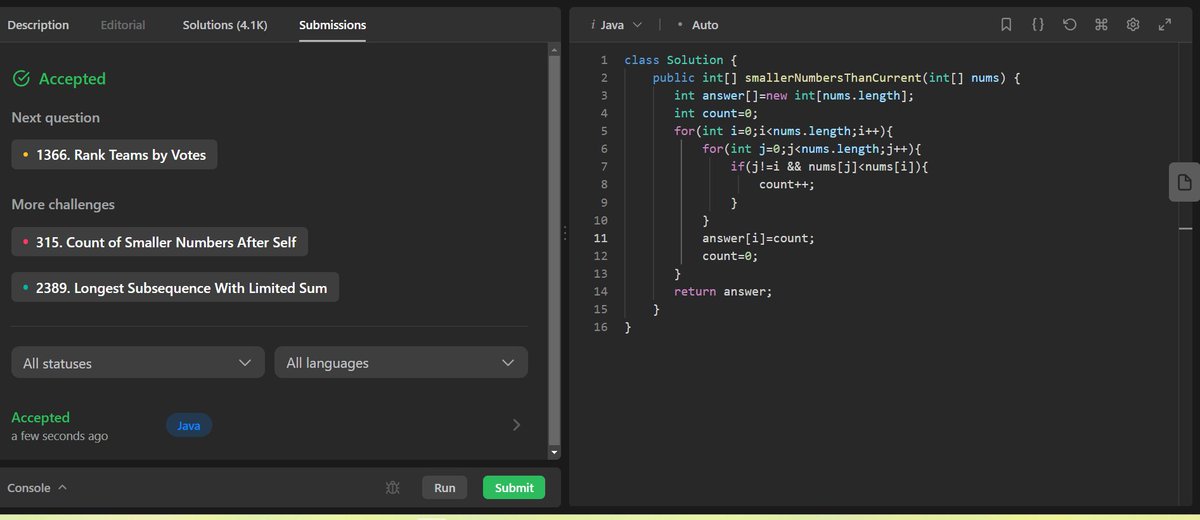Open challenge 315. Count of Smaller Numbers After Self
The height and width of the screenshot is (520, 1200).
[160, 242]
